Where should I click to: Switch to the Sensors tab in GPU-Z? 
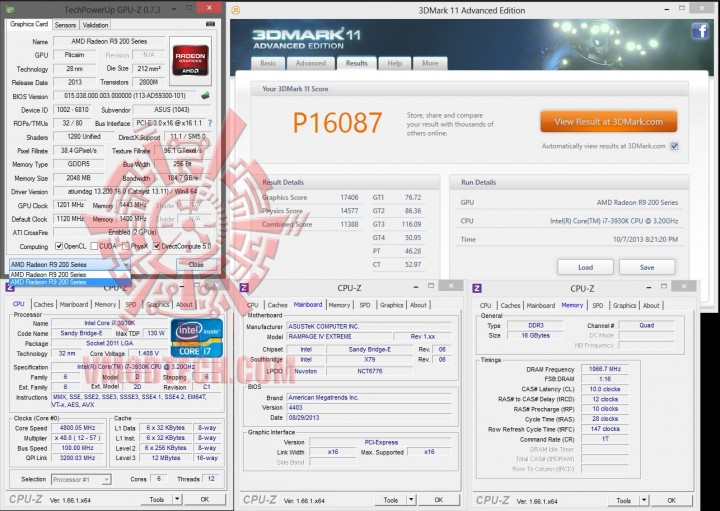pos(65,25)
